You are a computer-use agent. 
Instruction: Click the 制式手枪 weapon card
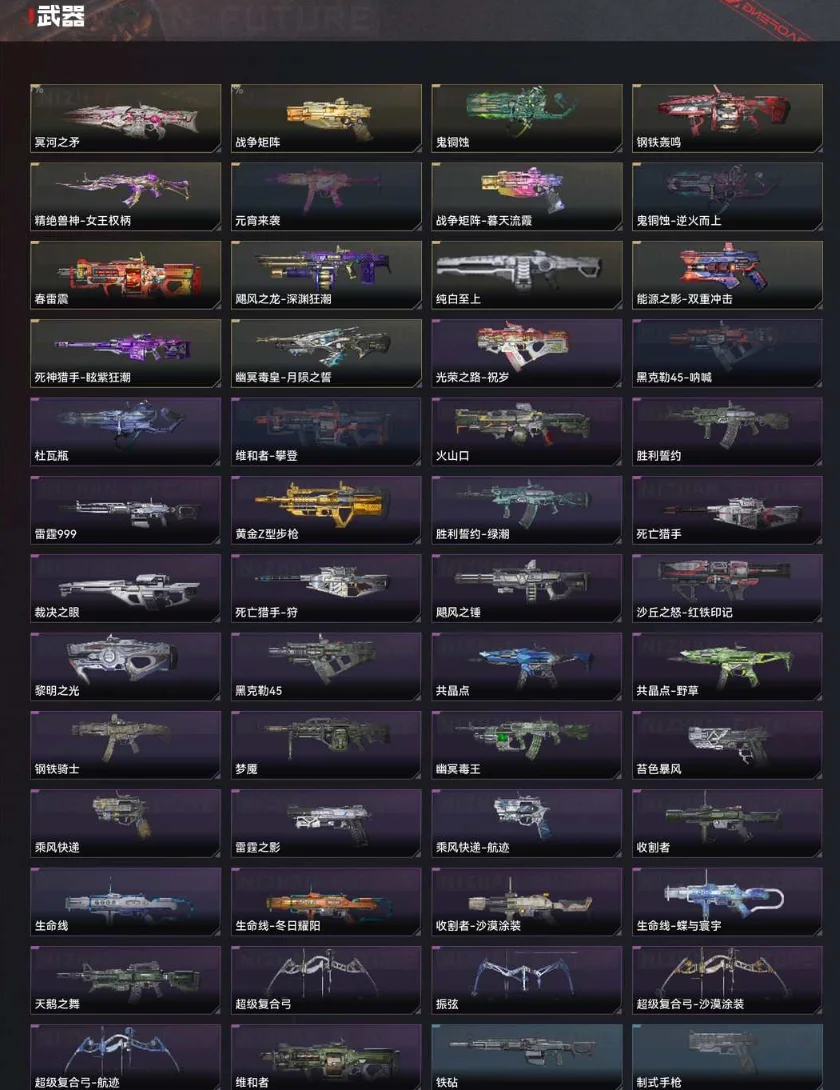point(727,1057)
